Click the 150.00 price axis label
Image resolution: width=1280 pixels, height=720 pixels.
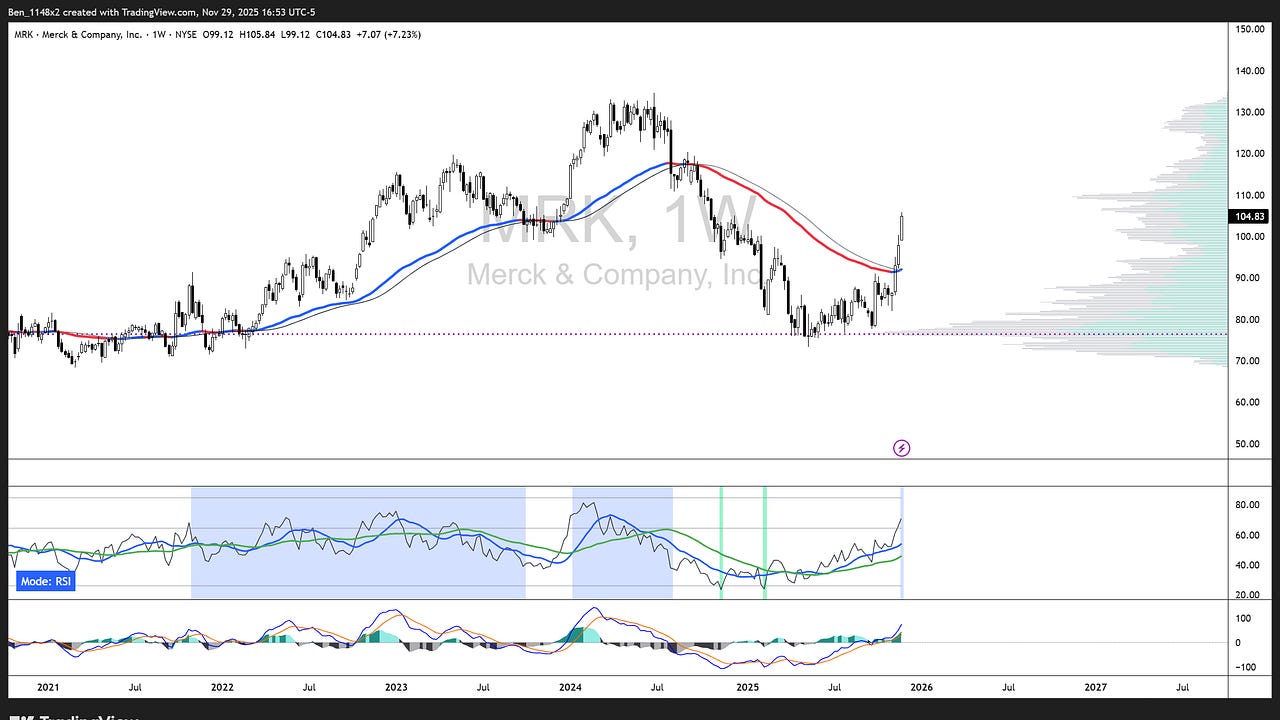pyautogui.click(x=1251, y=29)
